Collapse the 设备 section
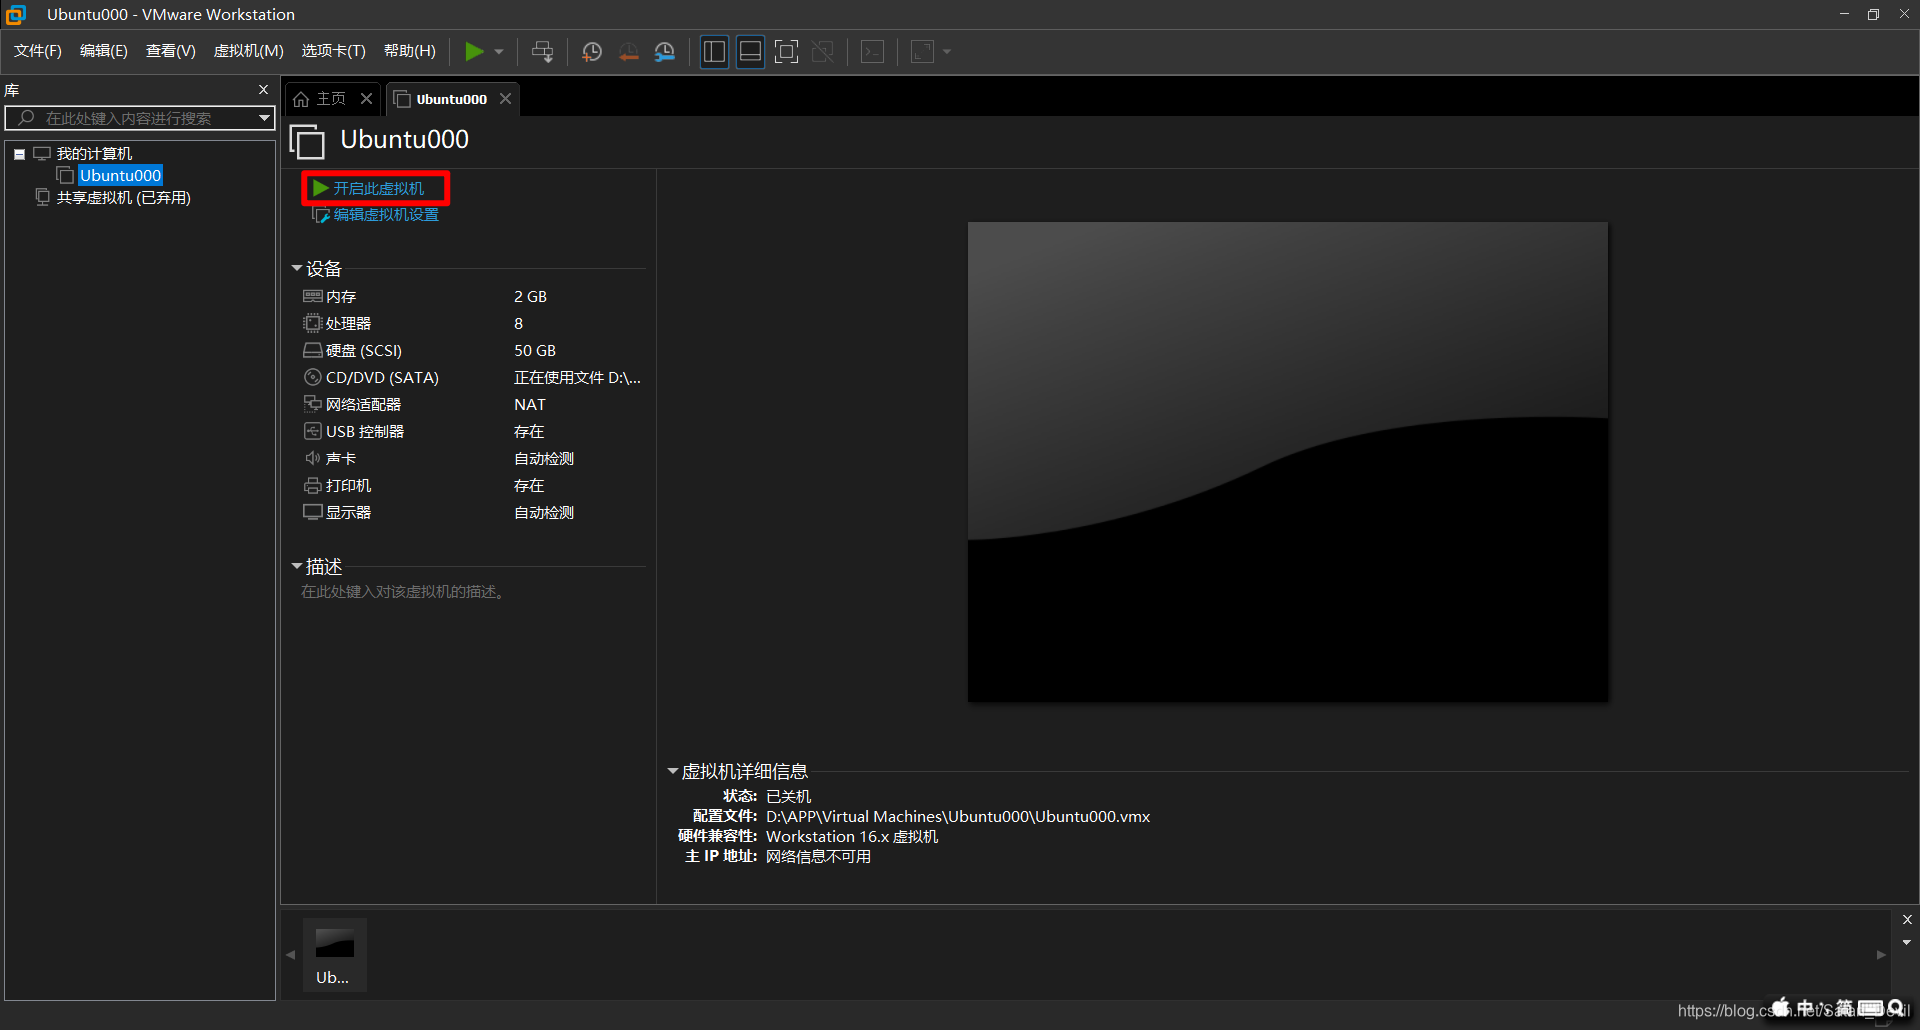Screen dimensions: 1920x1030 pos(297,268)
